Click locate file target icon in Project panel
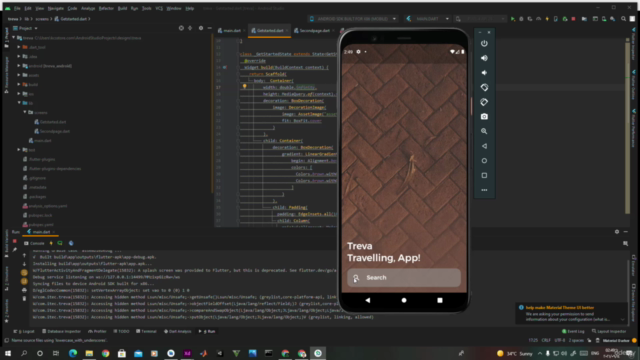This screenshot has width=640, height=360. [x=181, y=28]
